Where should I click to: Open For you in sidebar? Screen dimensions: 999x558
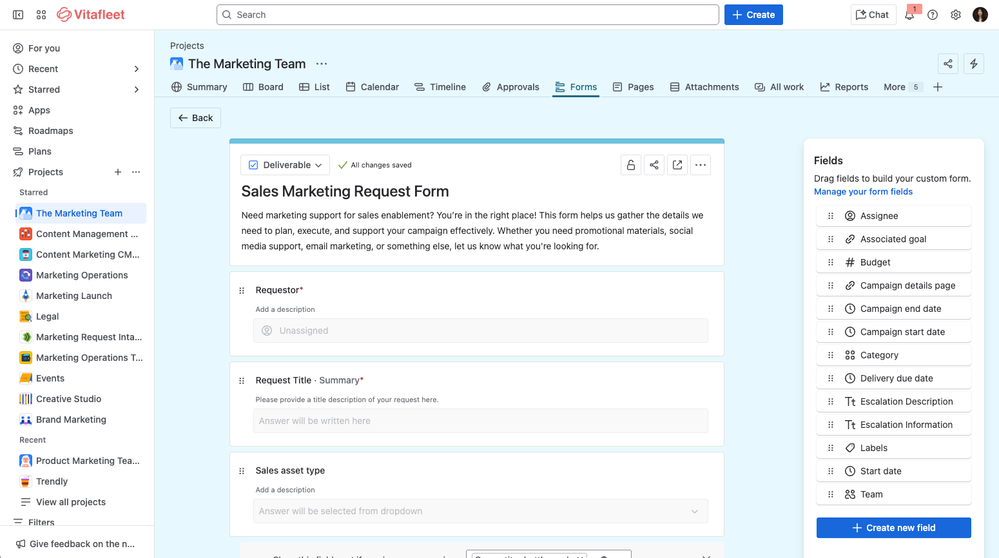(76, 48)
